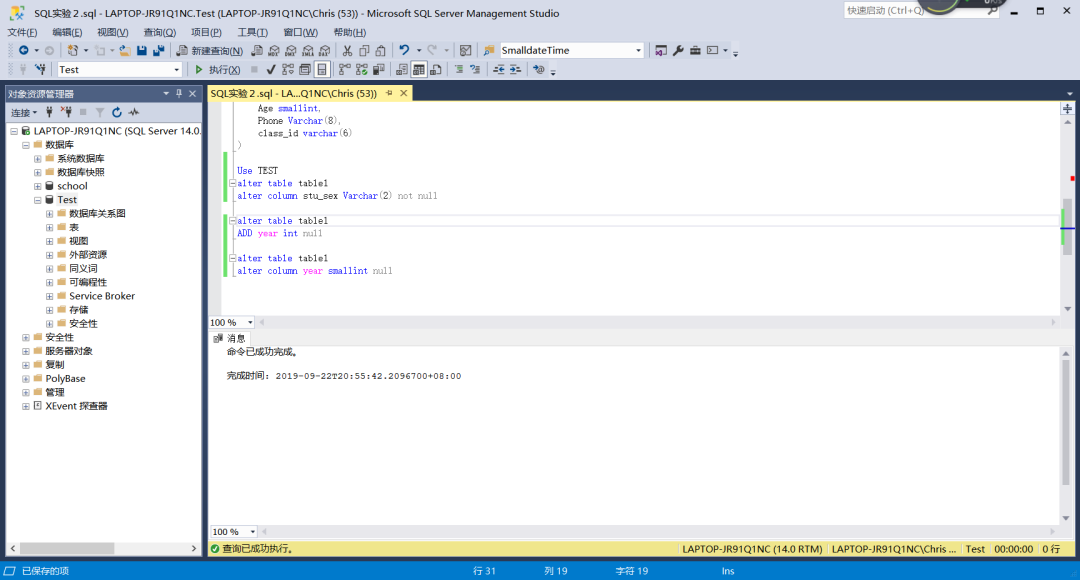Click the Save All icon in toolbar
Screen dimensions: 1080x580
(159, 50)
